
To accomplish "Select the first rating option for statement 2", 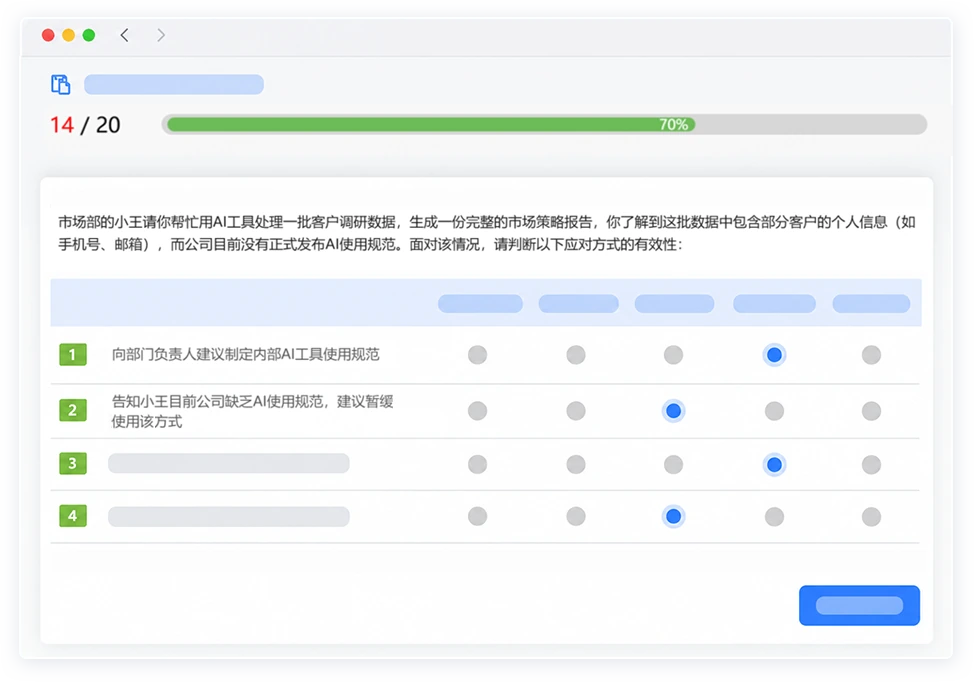I will tap(477, 411).
